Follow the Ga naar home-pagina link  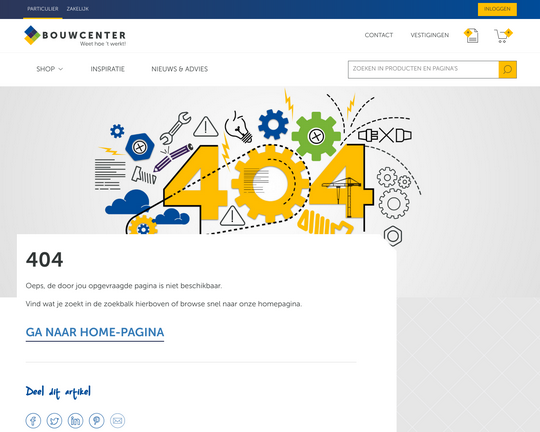tap(95, 332)
